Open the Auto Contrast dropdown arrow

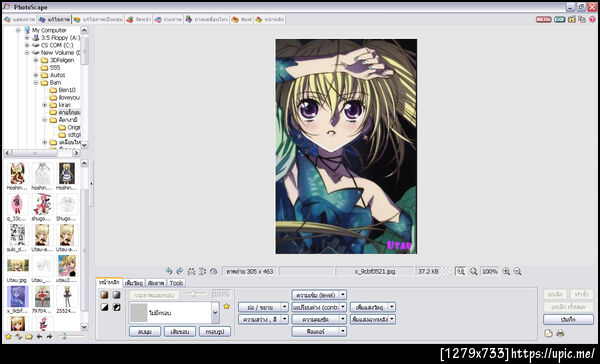[x=343, y=307]
